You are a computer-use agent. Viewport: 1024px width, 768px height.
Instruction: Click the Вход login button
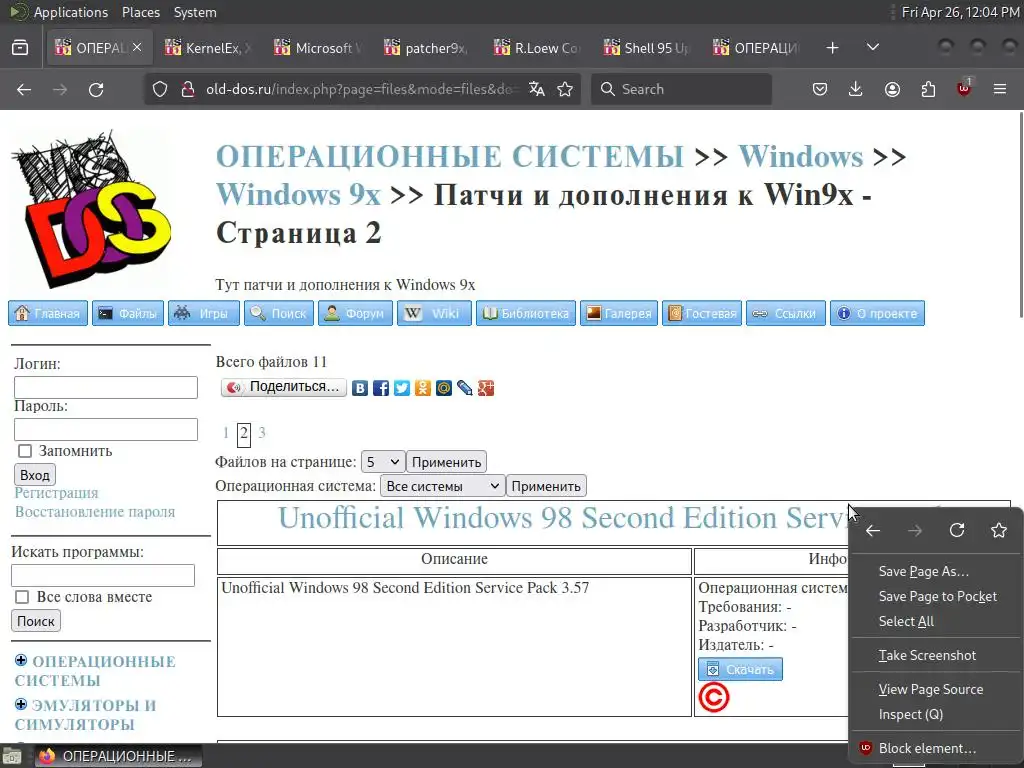click(x=35, y=475)
